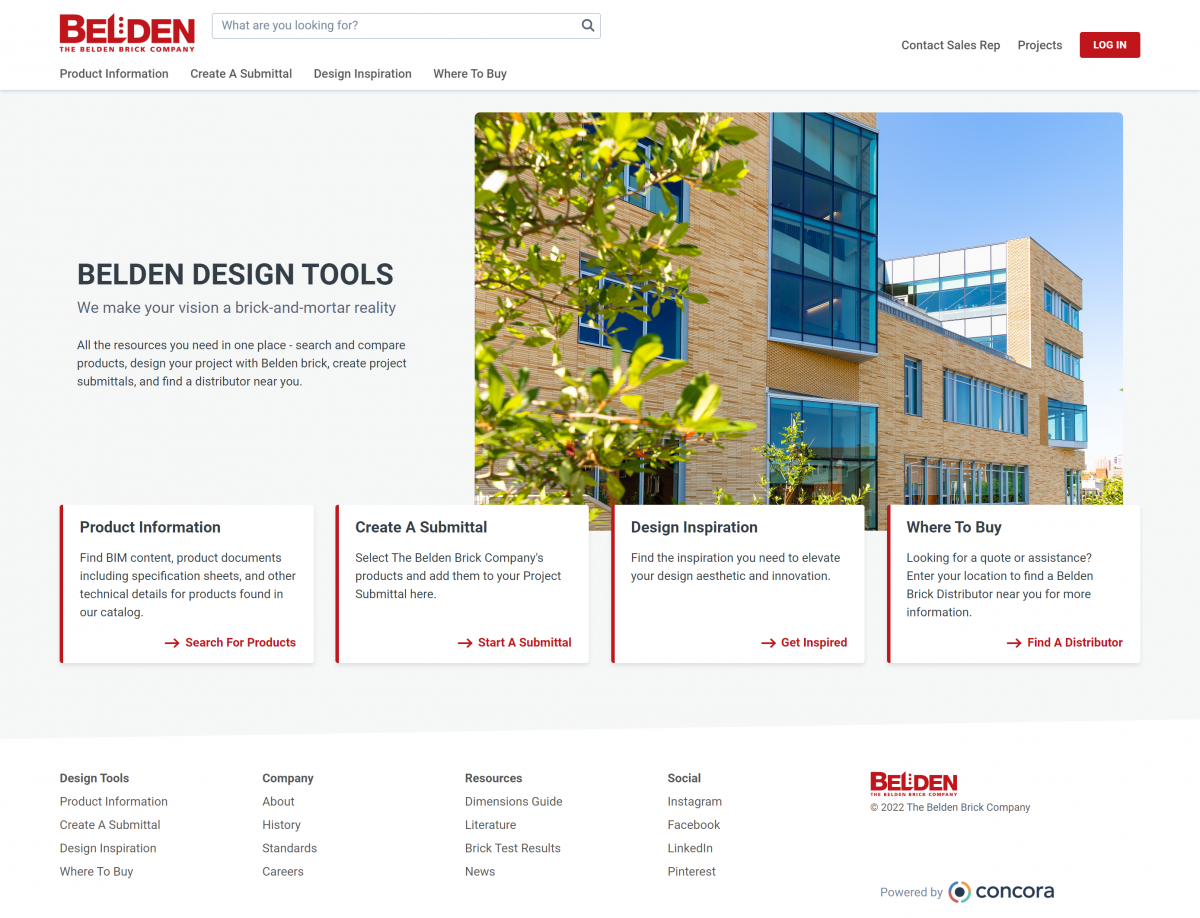Open Design Inspiration in top navigation
The image size is (1200, 918).
coord(362,74)
